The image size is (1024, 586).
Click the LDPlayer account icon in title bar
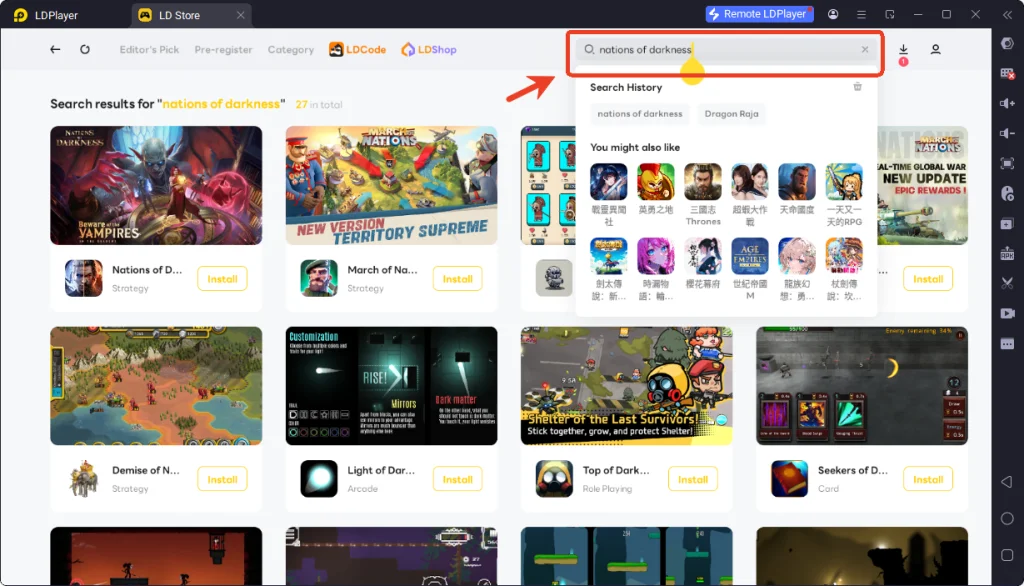833,14
